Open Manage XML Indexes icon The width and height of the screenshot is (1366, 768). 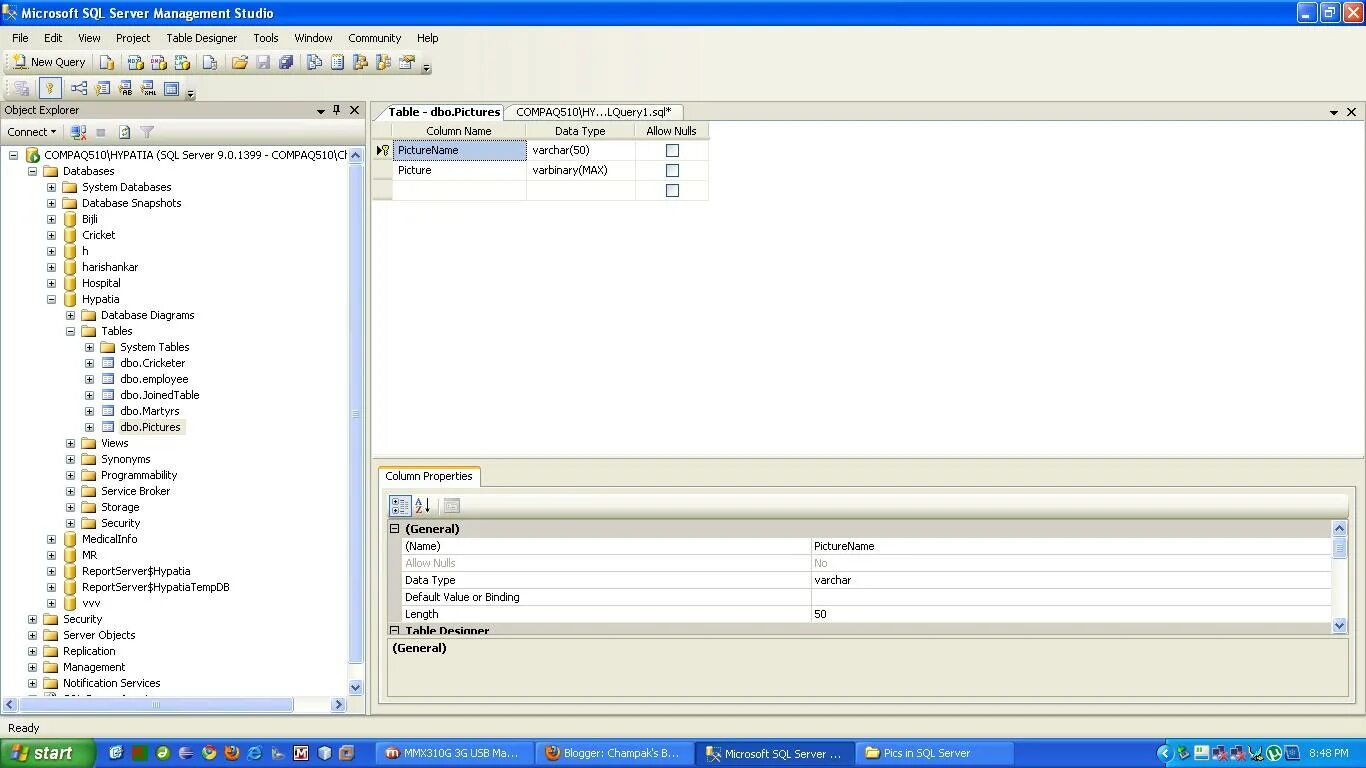tap(148, 89)
